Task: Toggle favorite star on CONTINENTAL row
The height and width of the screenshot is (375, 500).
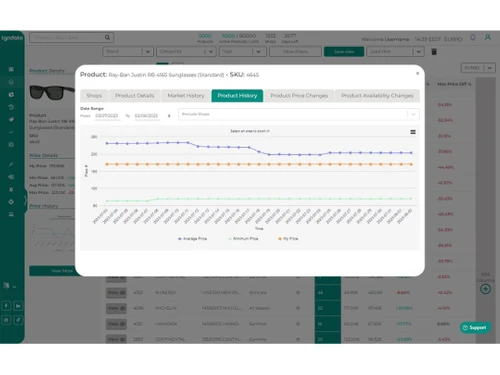Action: 298,339
